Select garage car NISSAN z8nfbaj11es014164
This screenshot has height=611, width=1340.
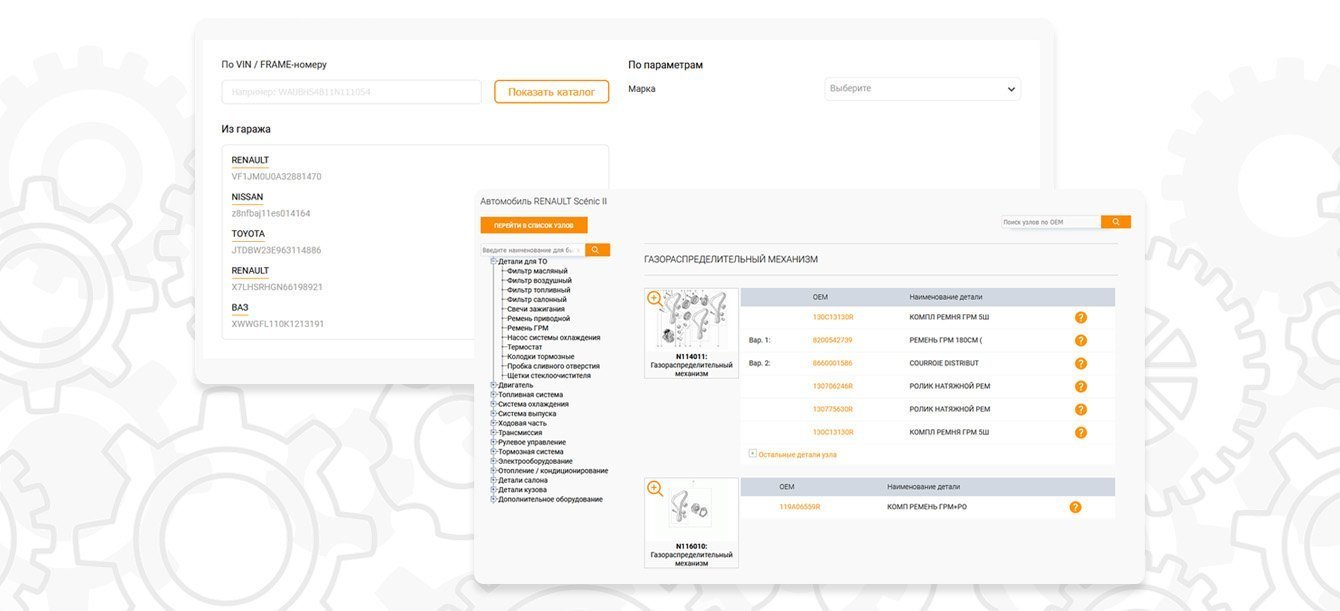(x=271, y=205)
